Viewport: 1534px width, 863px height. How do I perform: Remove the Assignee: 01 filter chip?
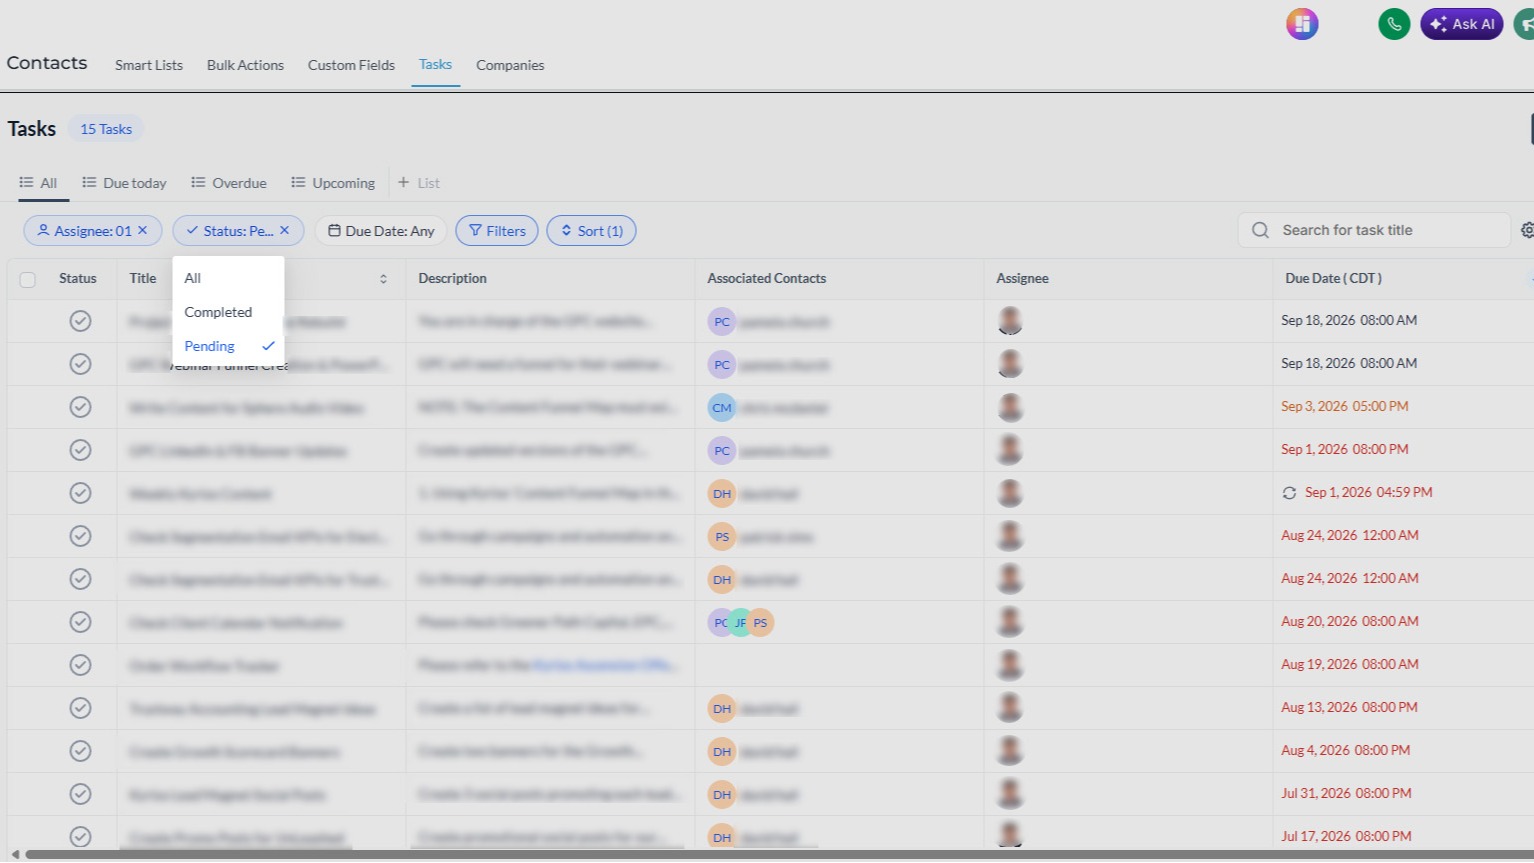pyautogui.click(x=143, y=230)
